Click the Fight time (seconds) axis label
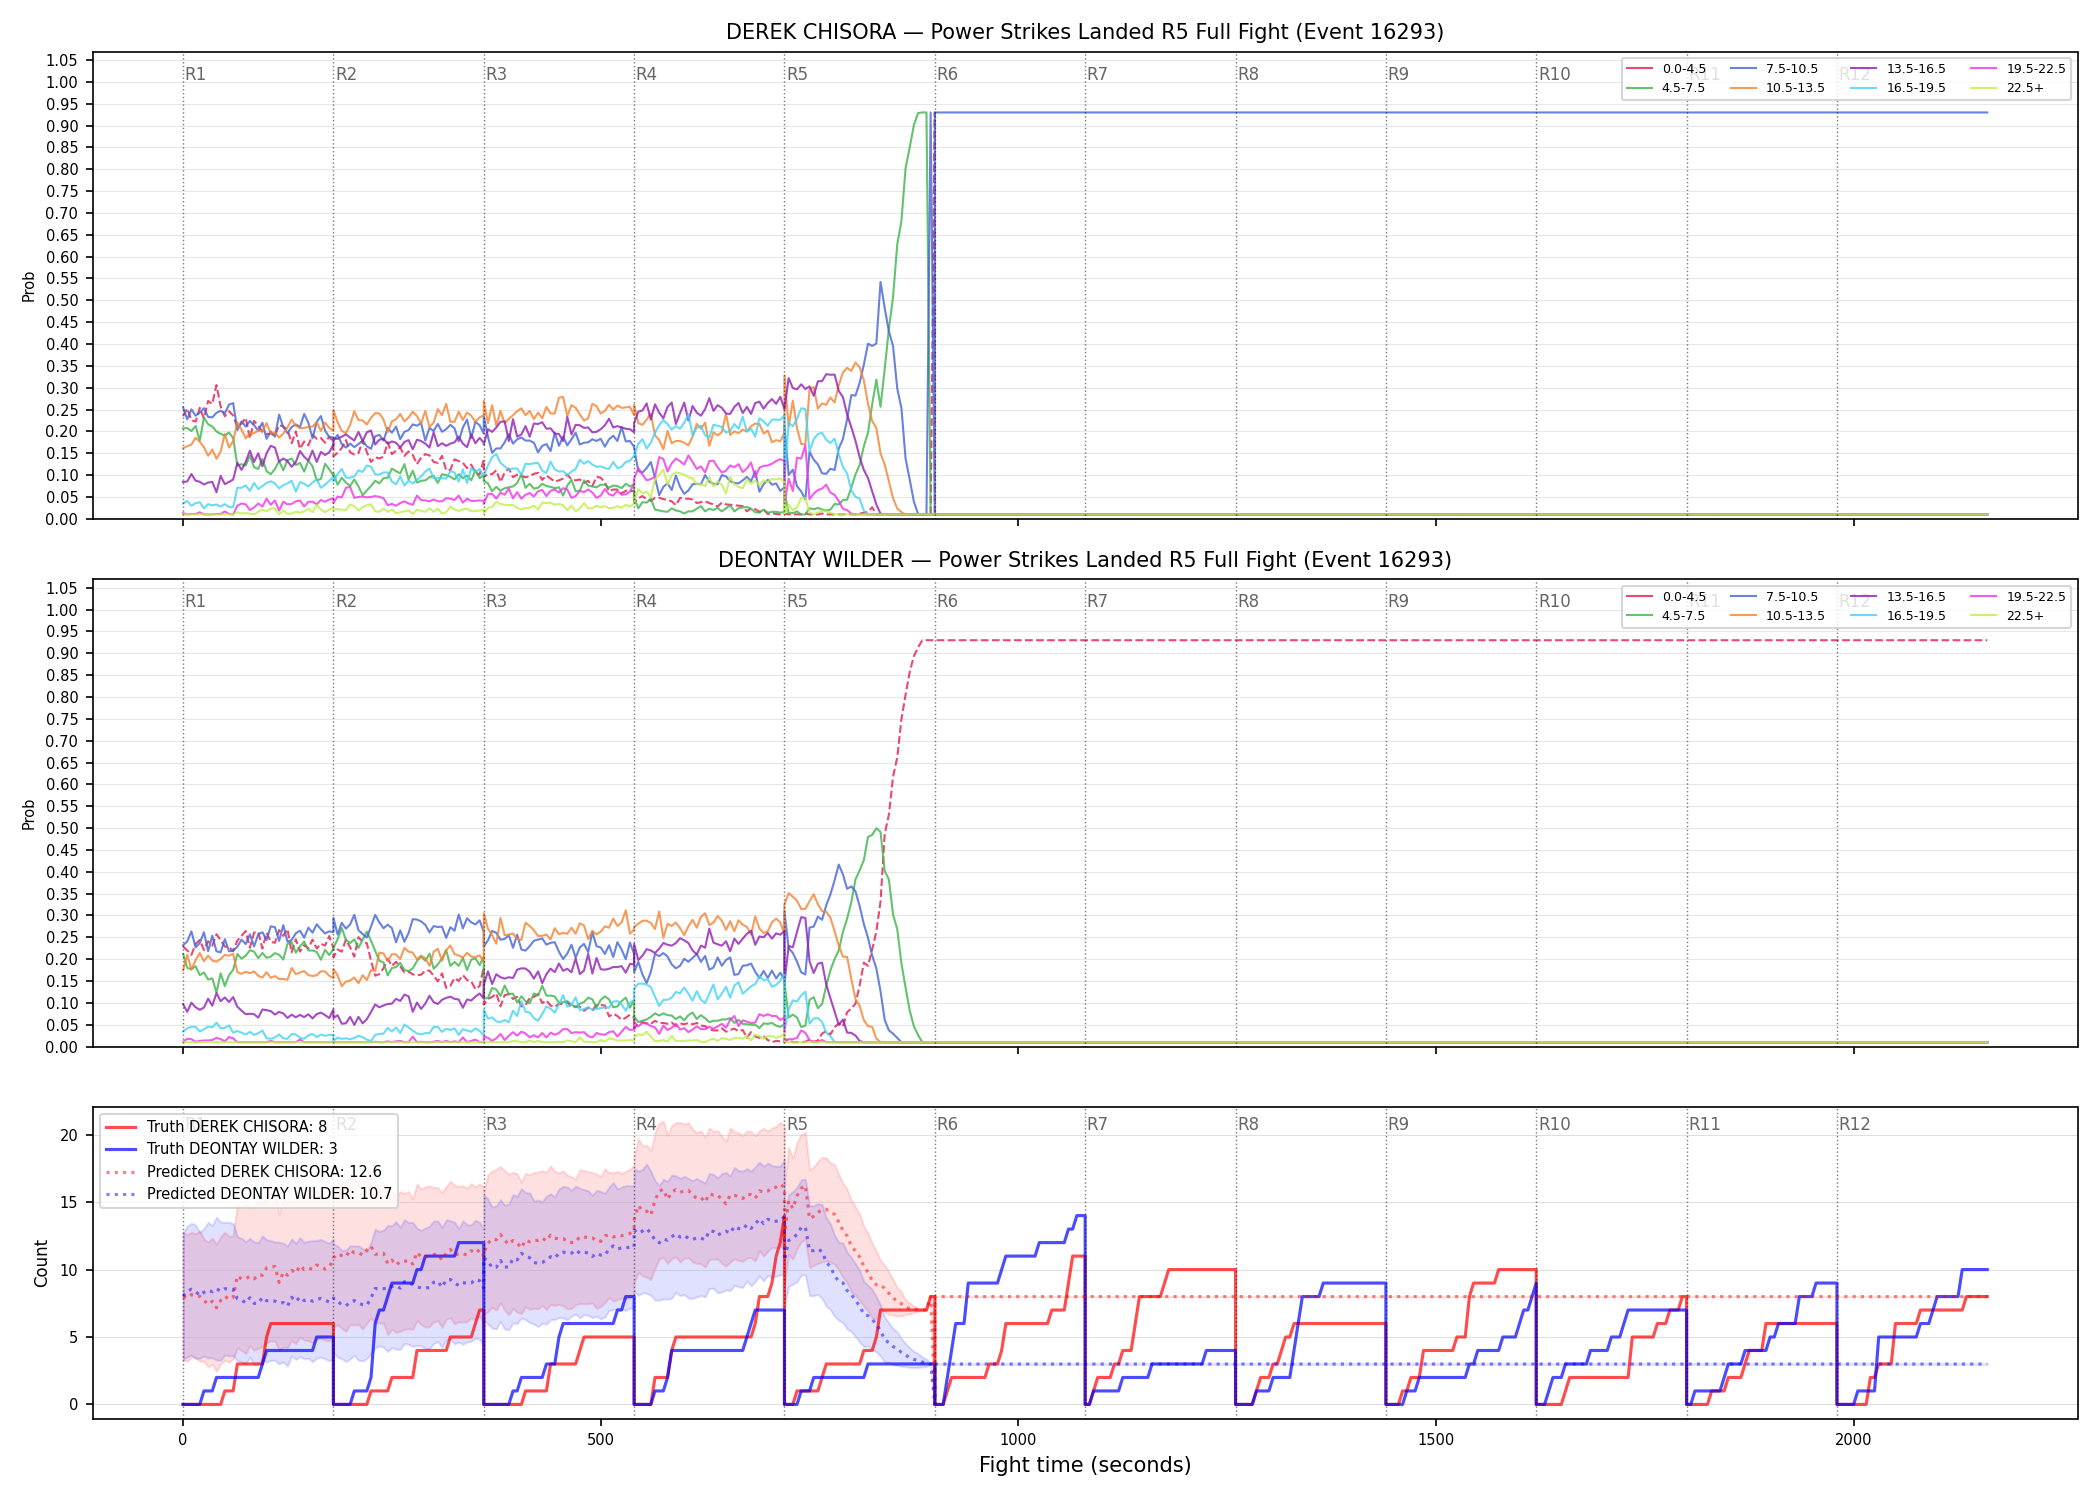 coord(1085,1465)
